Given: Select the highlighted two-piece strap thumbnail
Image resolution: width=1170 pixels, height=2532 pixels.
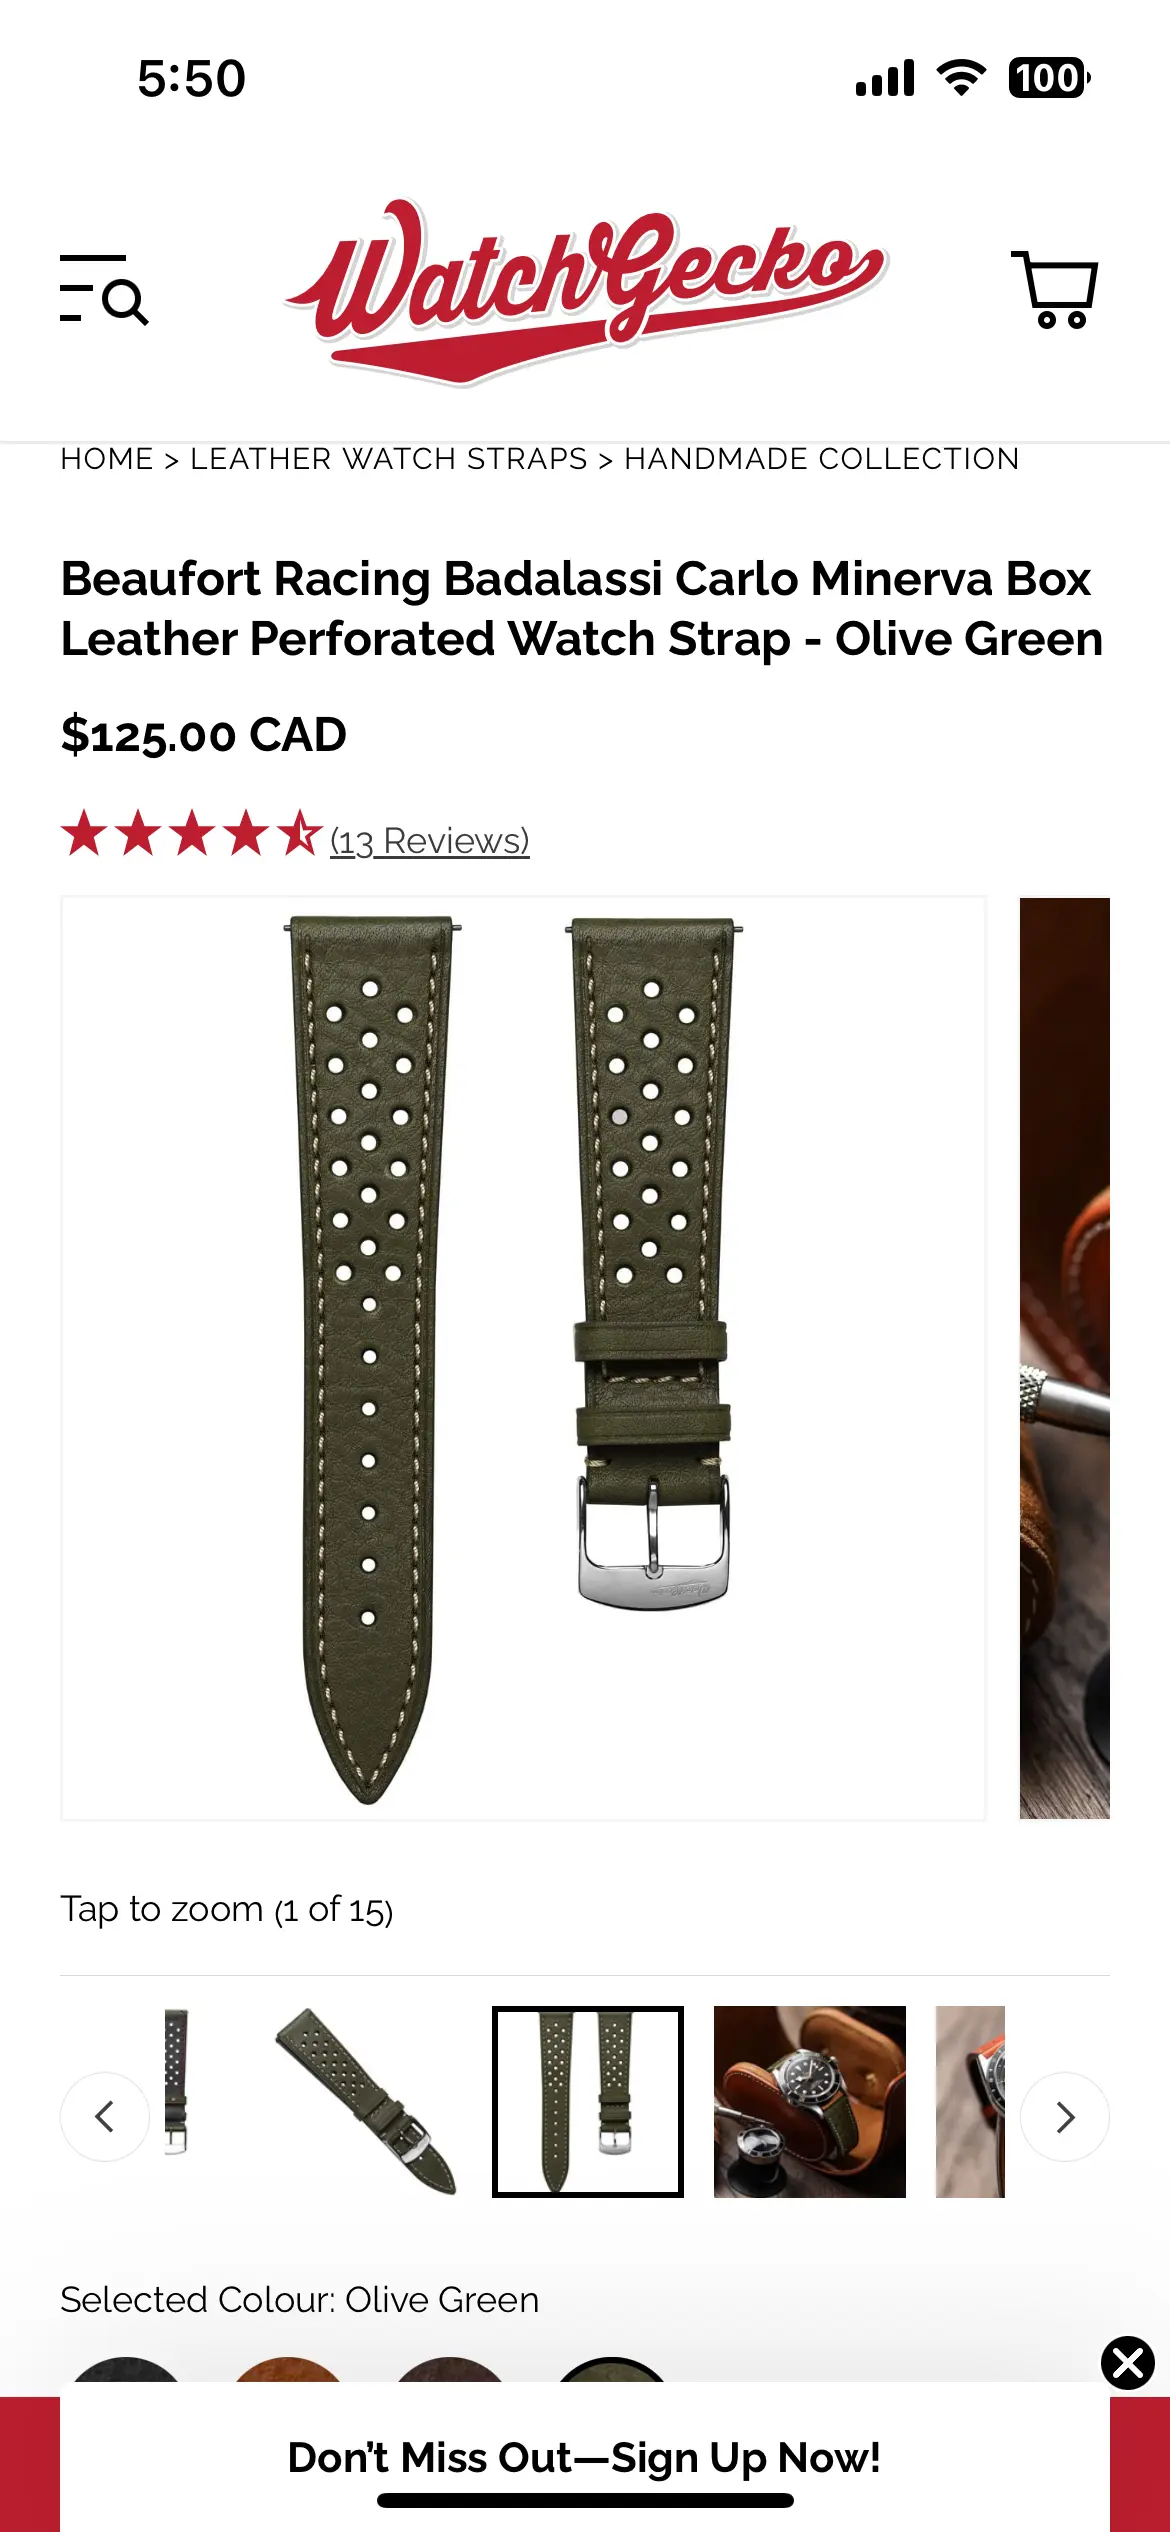Looking at the screenshot, I should [x=588, y=2102].
